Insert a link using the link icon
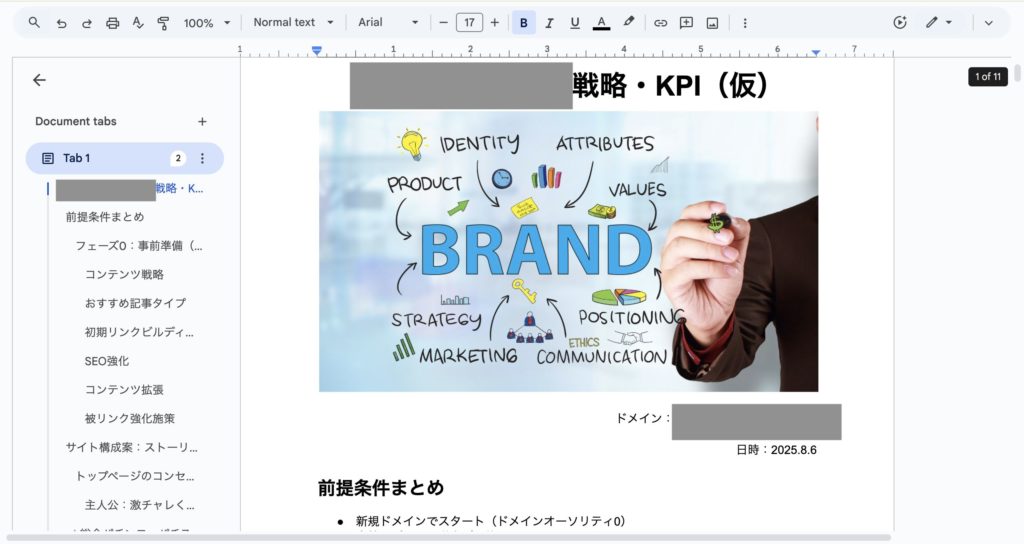Image resolution: width=1024 pixels, height=544 pixels. coord(660,22)
